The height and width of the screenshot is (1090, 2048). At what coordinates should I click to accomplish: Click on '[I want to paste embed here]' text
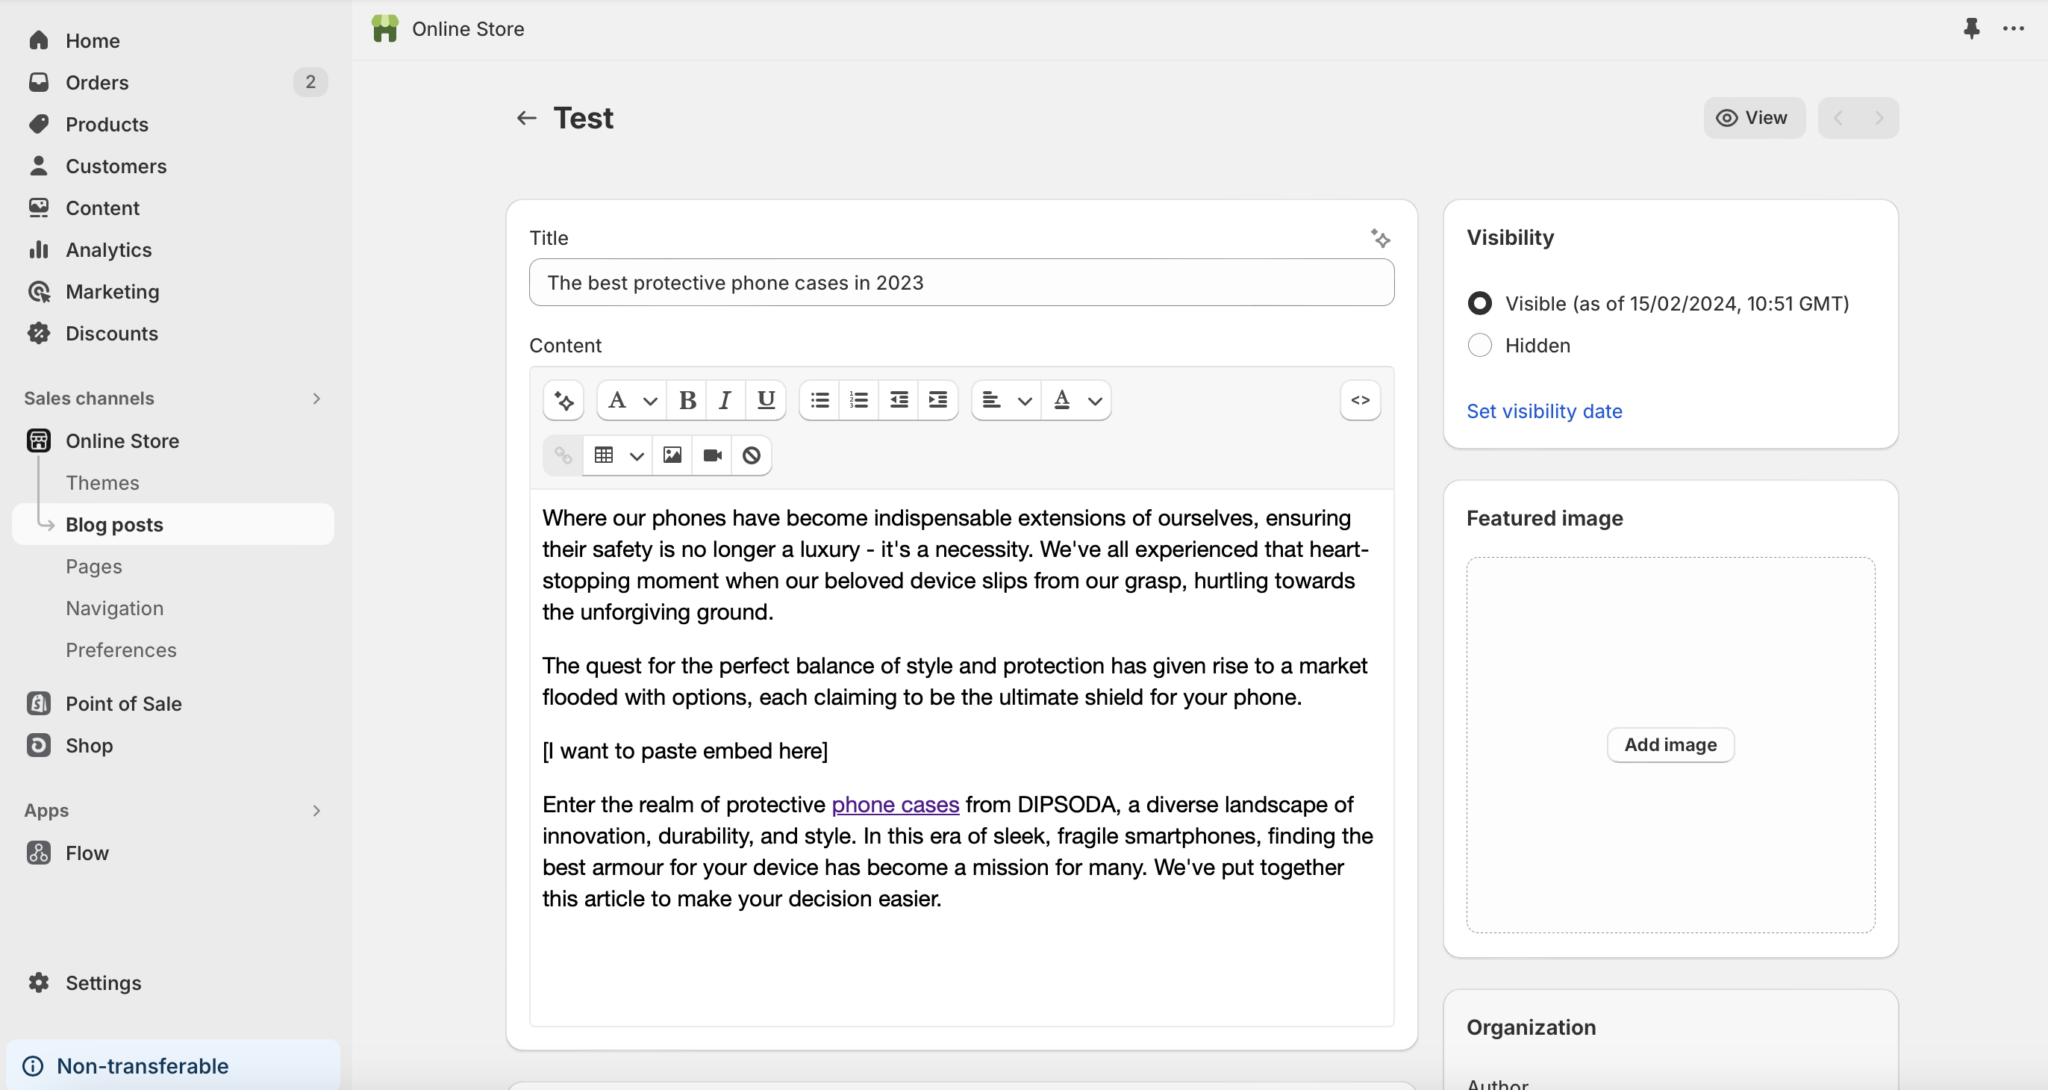click(x=685, y=751)
